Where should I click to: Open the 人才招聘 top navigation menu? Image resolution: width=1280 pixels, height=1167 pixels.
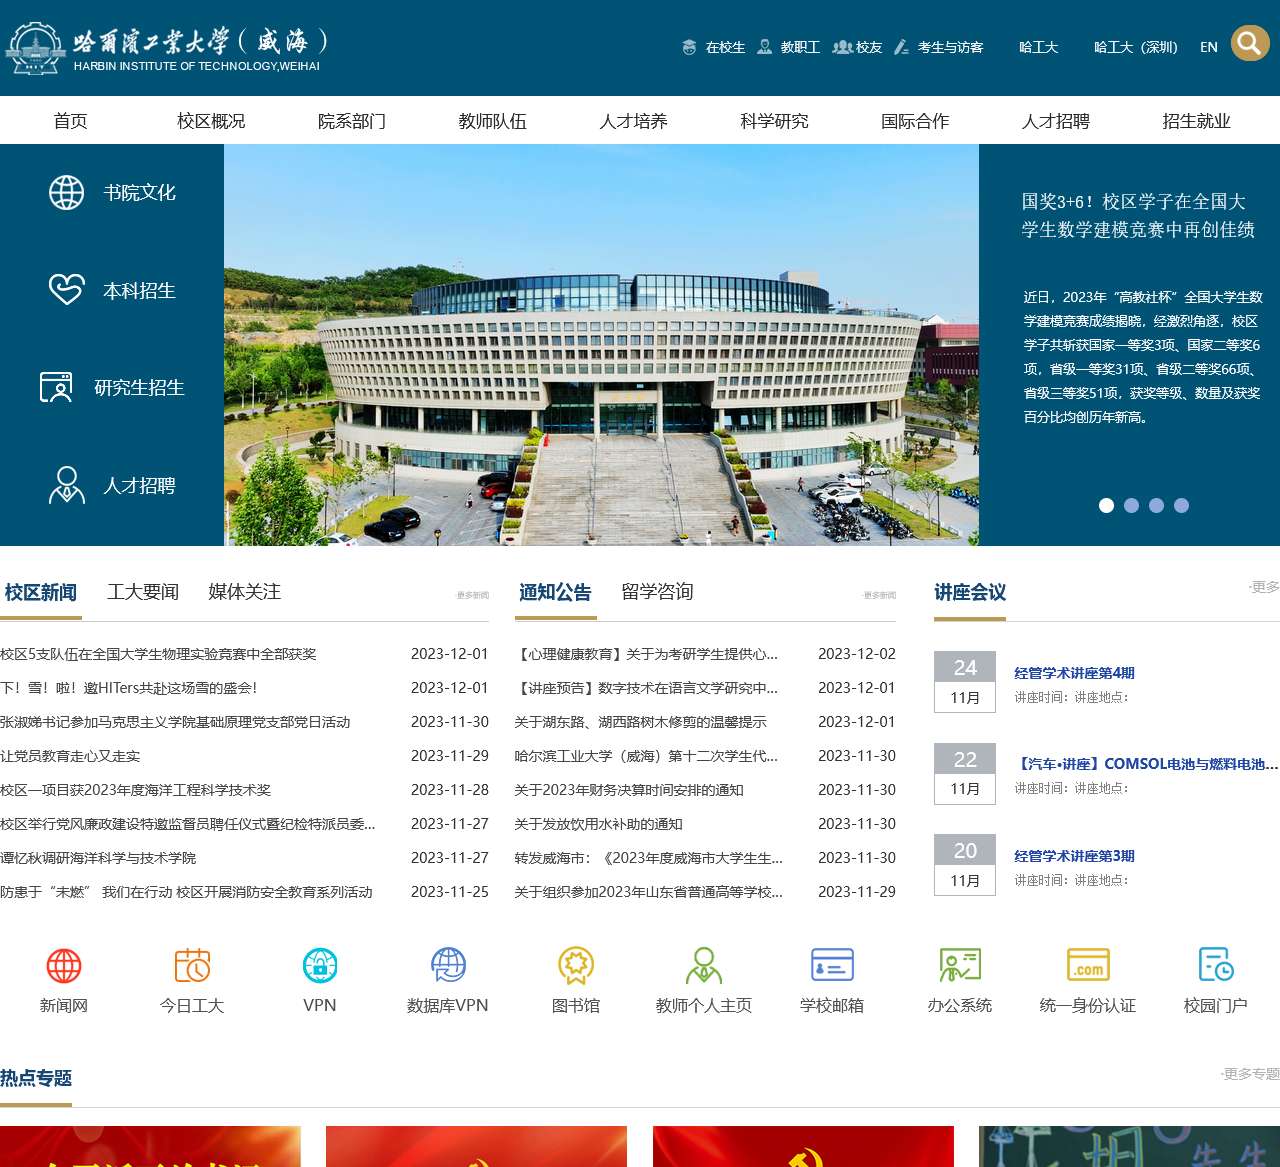pos(1056,121)
